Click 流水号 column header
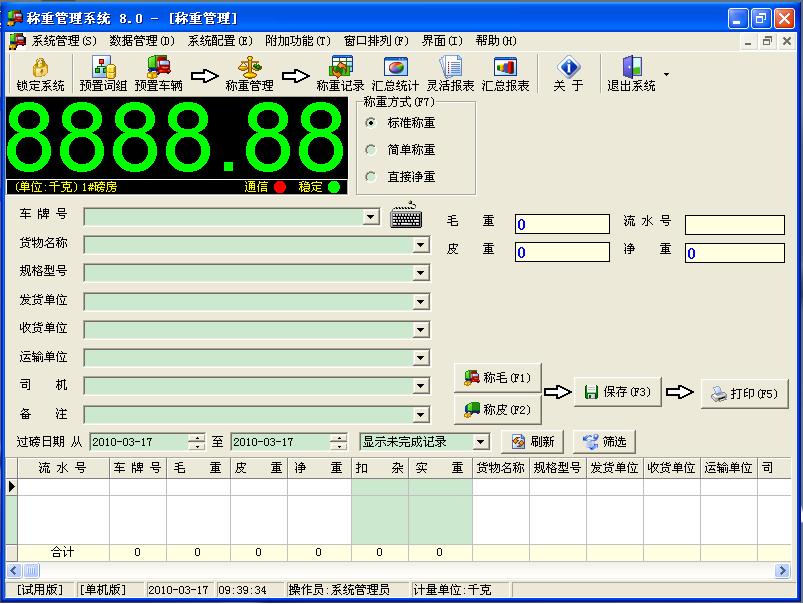803x604 pixels. 64,468
